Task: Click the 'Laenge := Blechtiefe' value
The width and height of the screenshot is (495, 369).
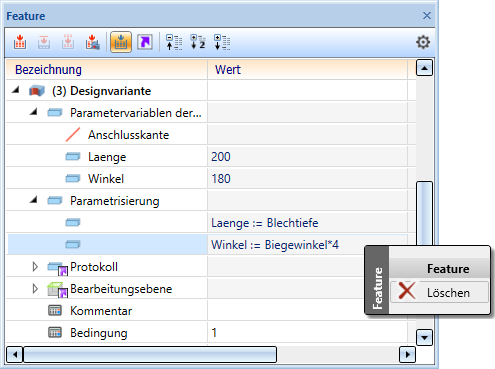Action: pyautogui.click(x=265, y=223)
